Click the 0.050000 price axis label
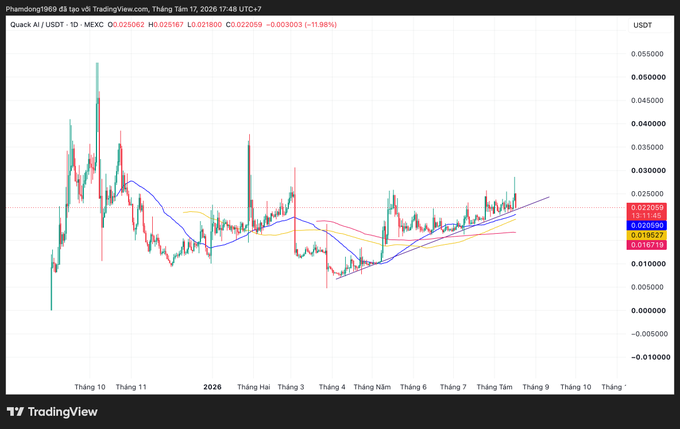This screenshot has width=680, height=429. 648,77
